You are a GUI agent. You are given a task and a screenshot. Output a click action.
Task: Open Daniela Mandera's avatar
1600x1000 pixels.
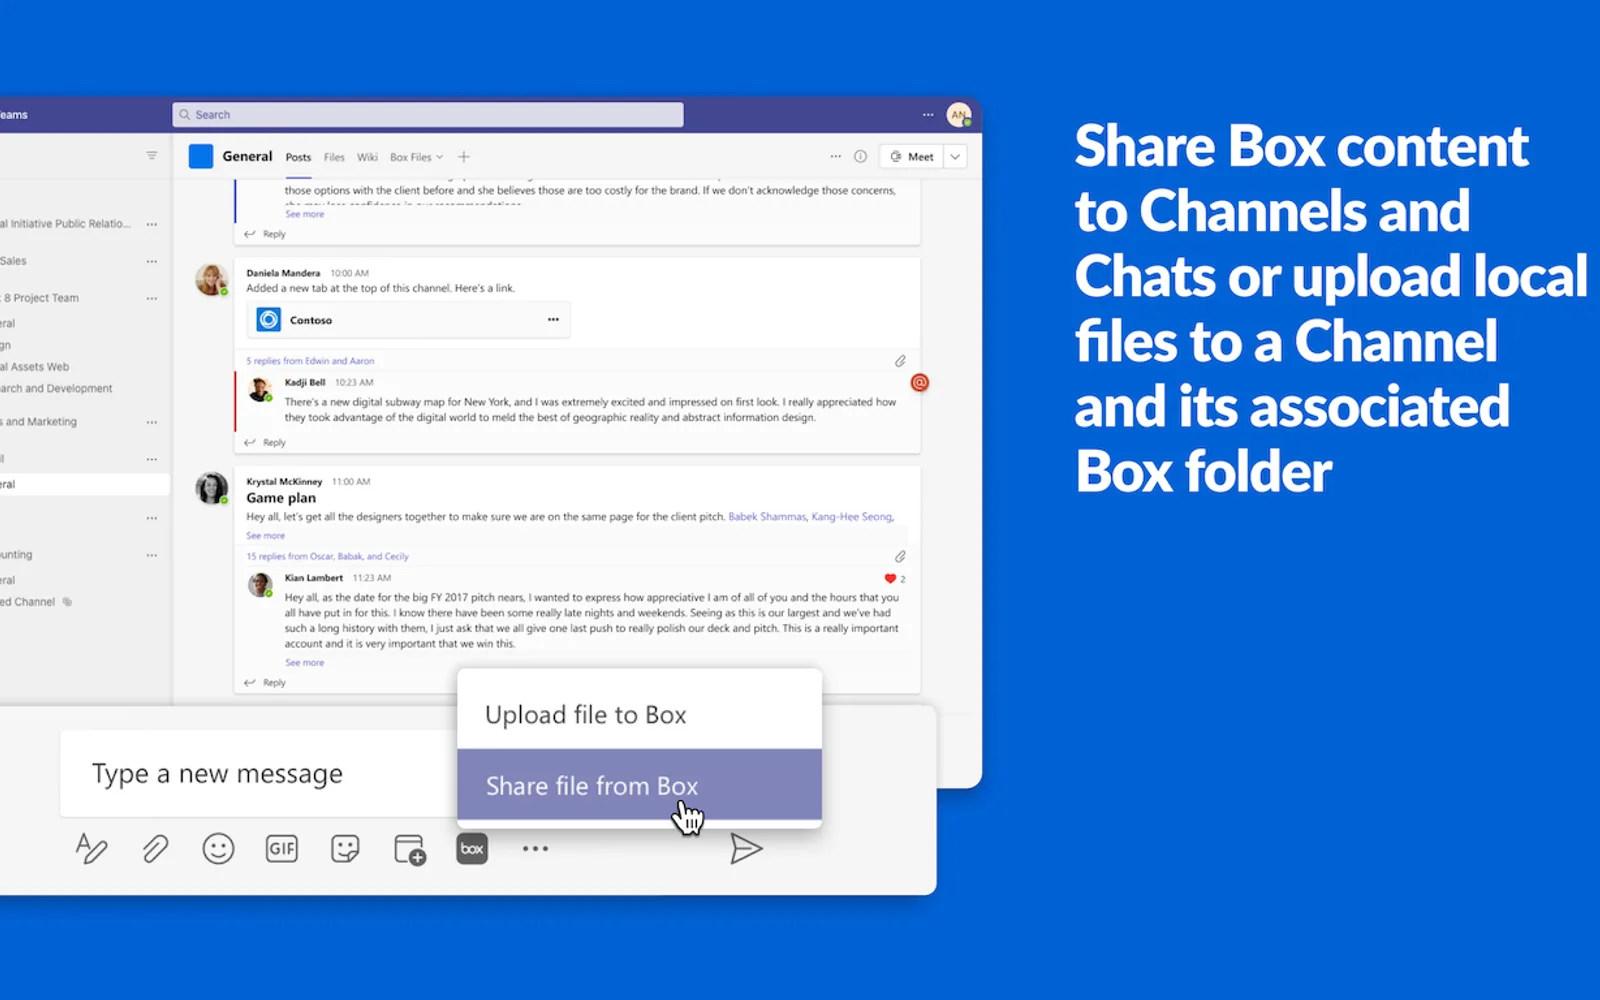[211, 280]
